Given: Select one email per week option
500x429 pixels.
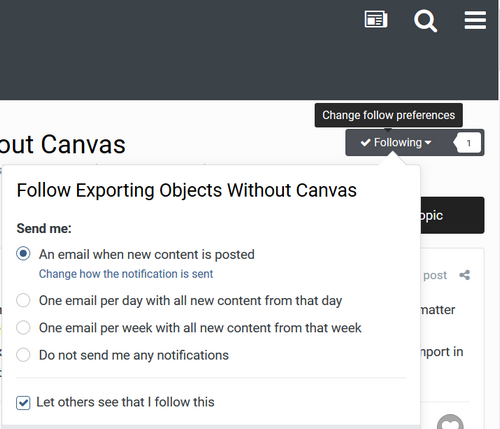Looking at the screenshot, I should [x=23, y=327].
